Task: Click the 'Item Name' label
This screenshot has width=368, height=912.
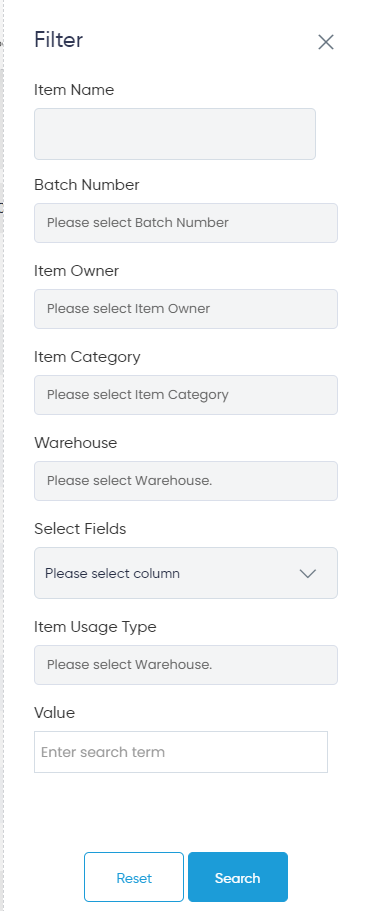Action: click(74, 90)
